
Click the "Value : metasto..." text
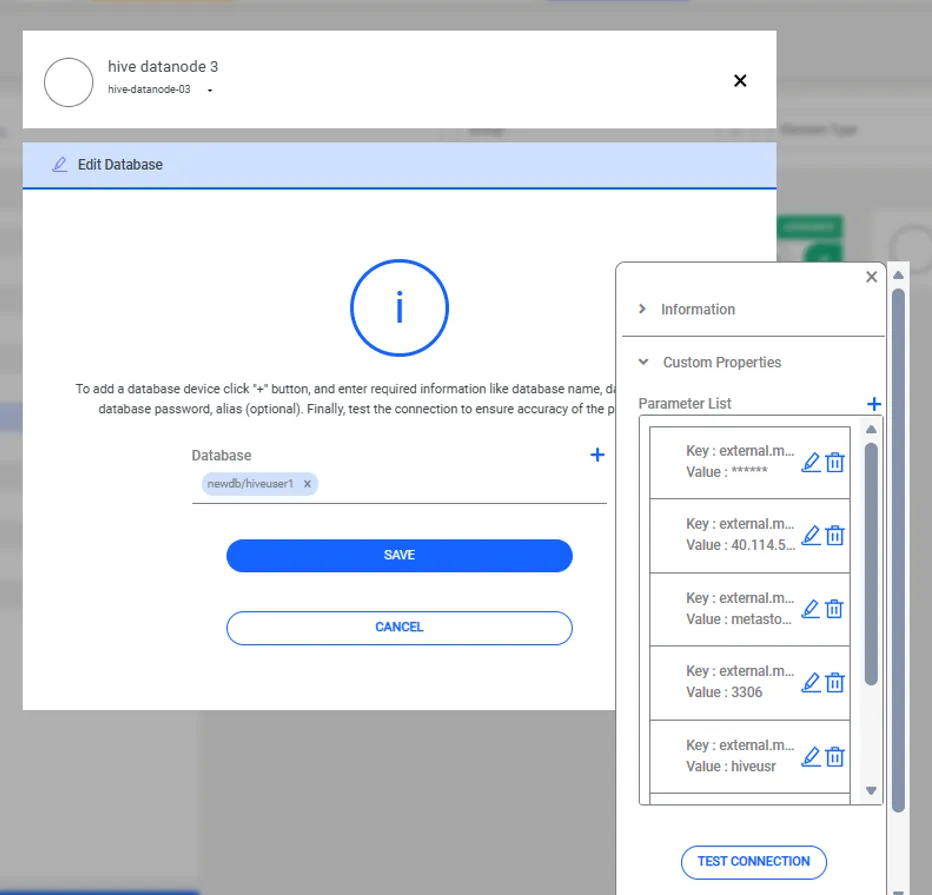(739, 619)
